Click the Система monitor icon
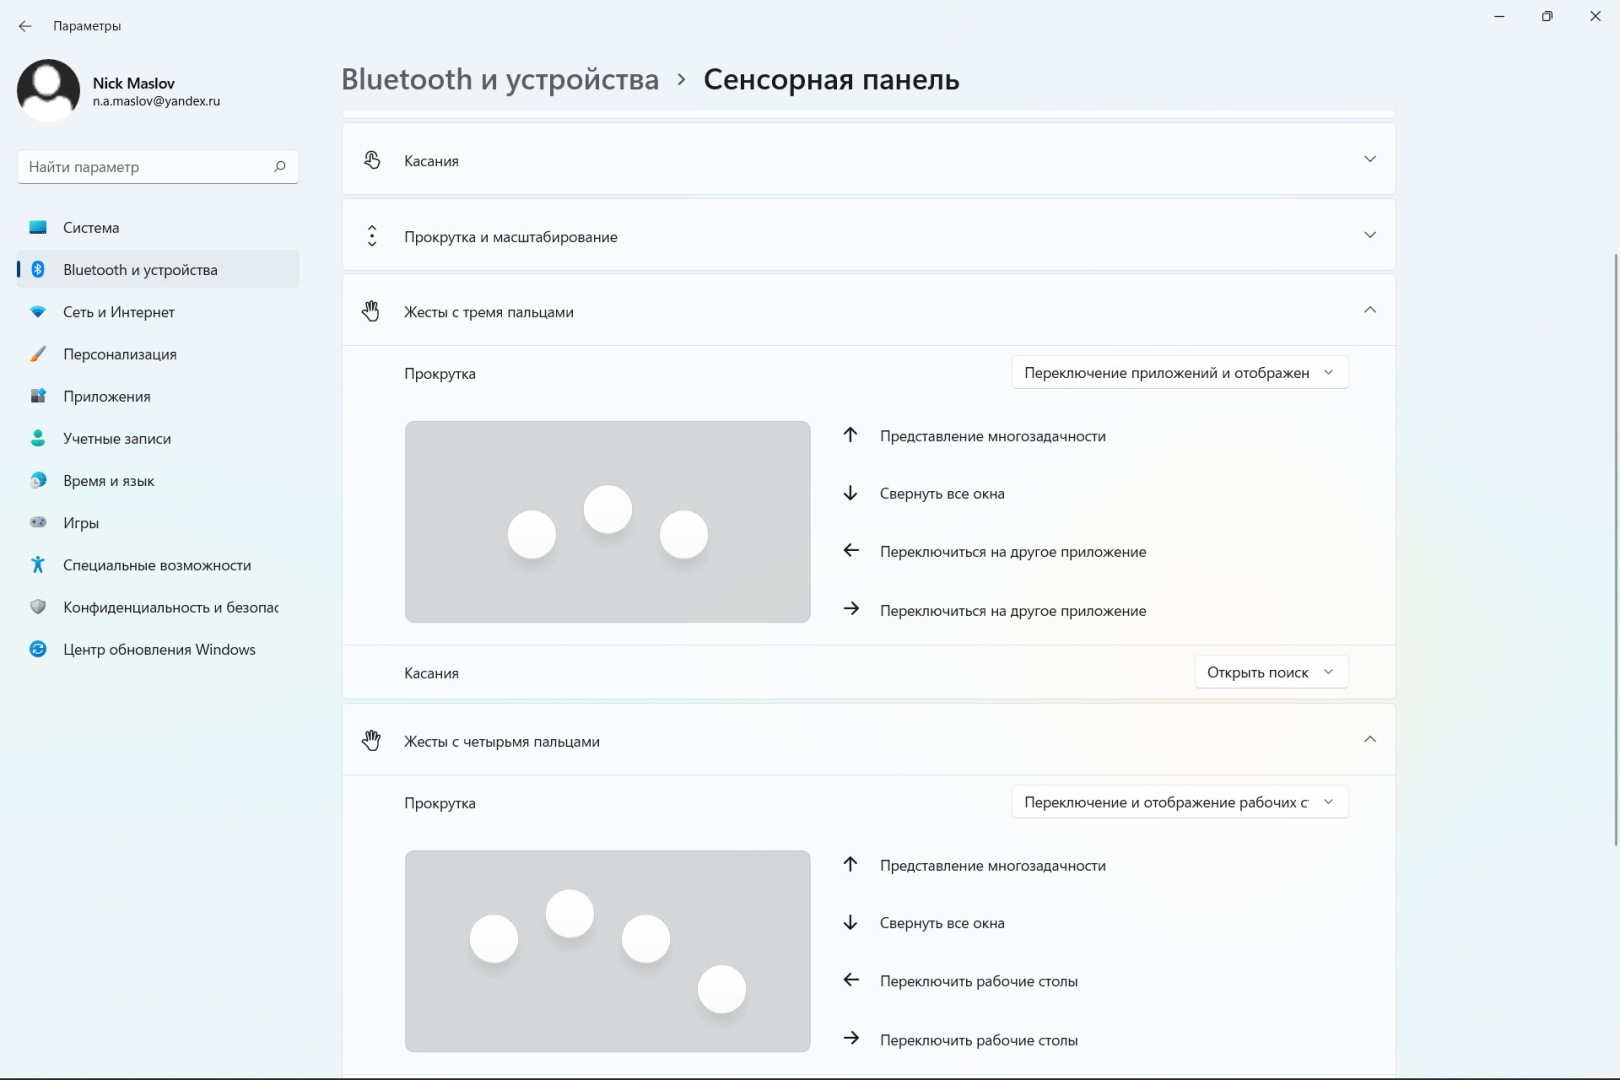1620x1080 pixels. coord(38,228)
